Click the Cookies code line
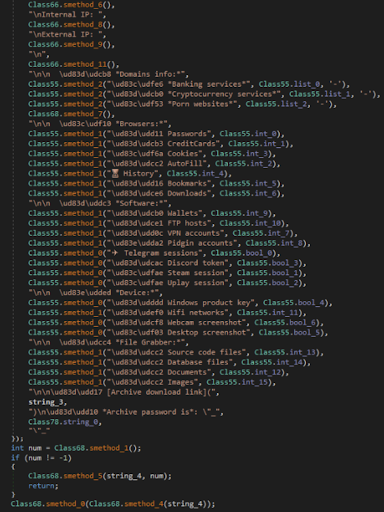This screenshot has height=512, width=384. point(152,154)
